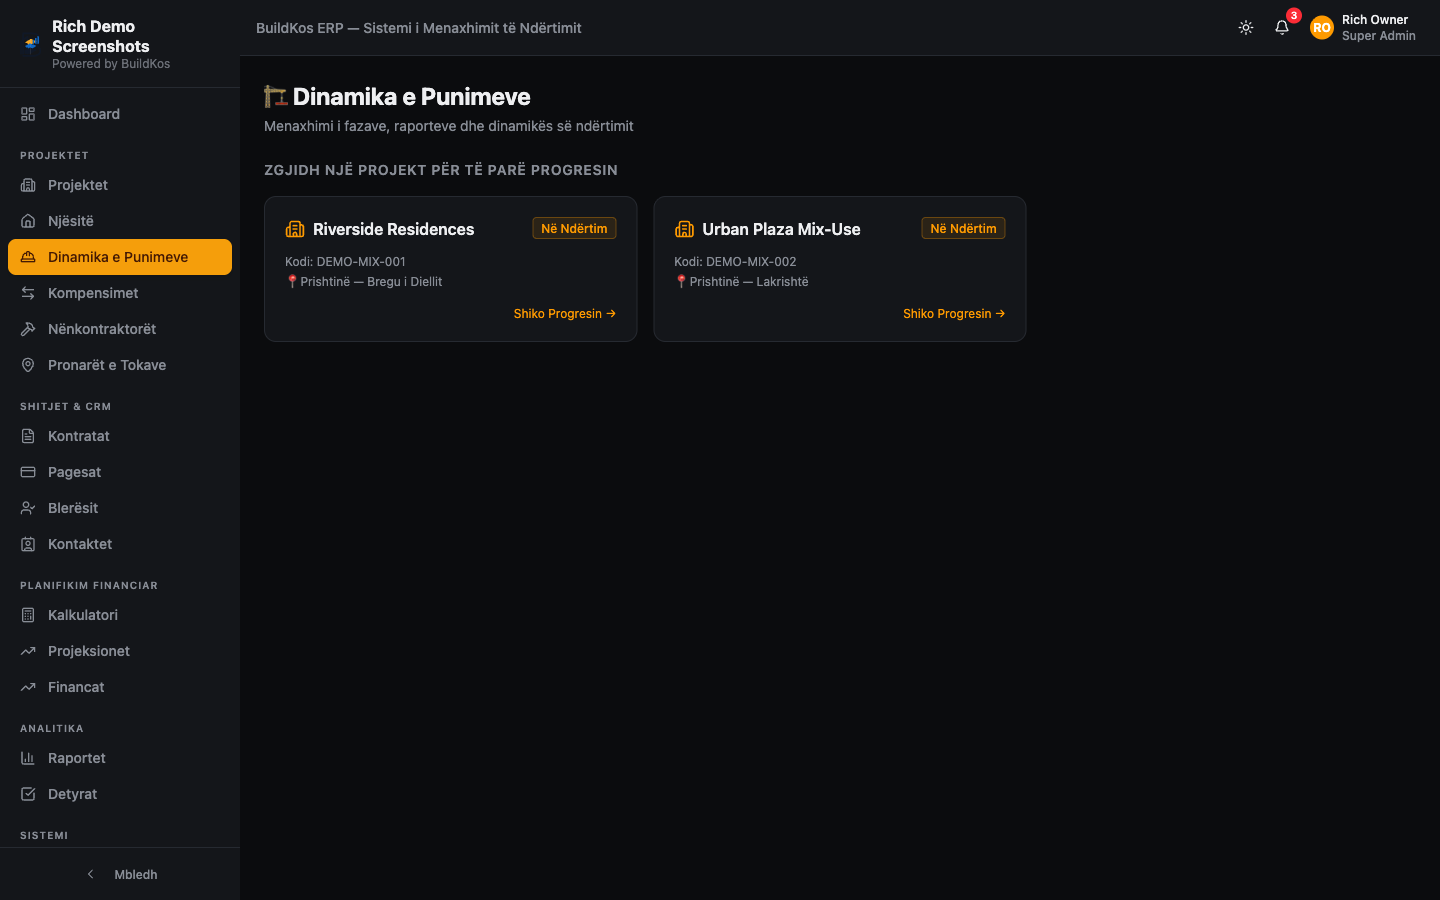Click the Detyrat checkbox icon
The width and height of the screenshot is (1440, 900).
click(x=28, y=794)
